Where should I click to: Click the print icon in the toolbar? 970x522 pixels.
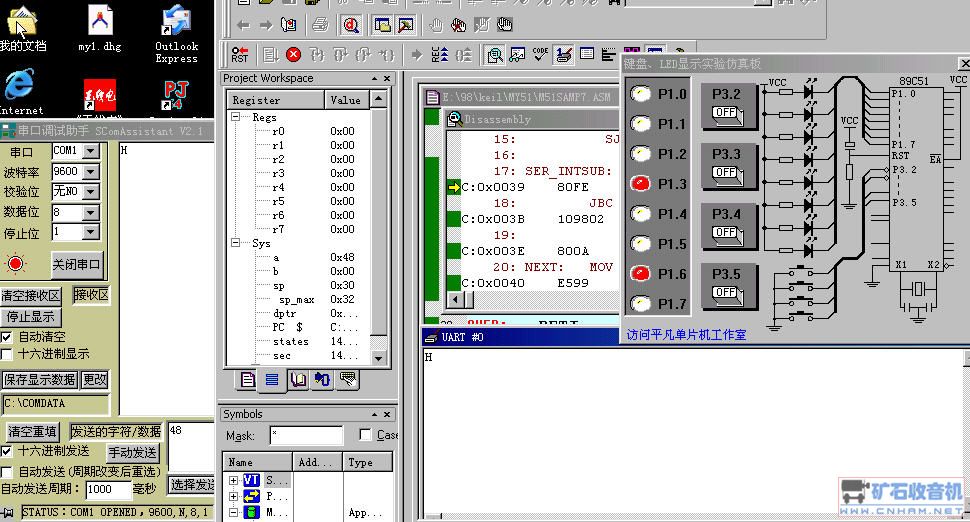[x=319, y=25]
